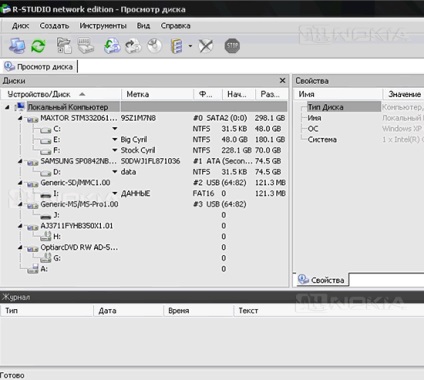
Task: Click the Текст column header in Журнал
Action: [329, 311]
